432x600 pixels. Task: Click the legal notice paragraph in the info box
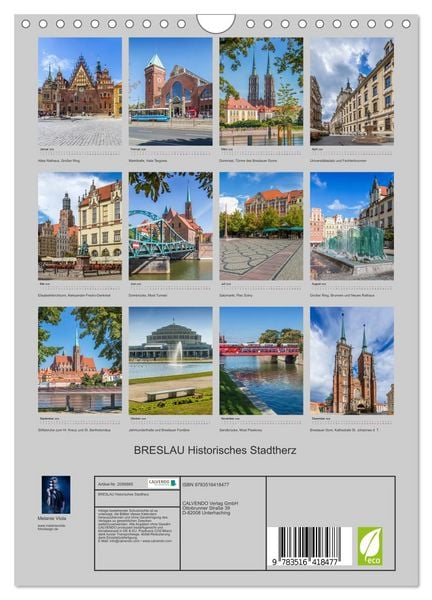coord(135,526)
